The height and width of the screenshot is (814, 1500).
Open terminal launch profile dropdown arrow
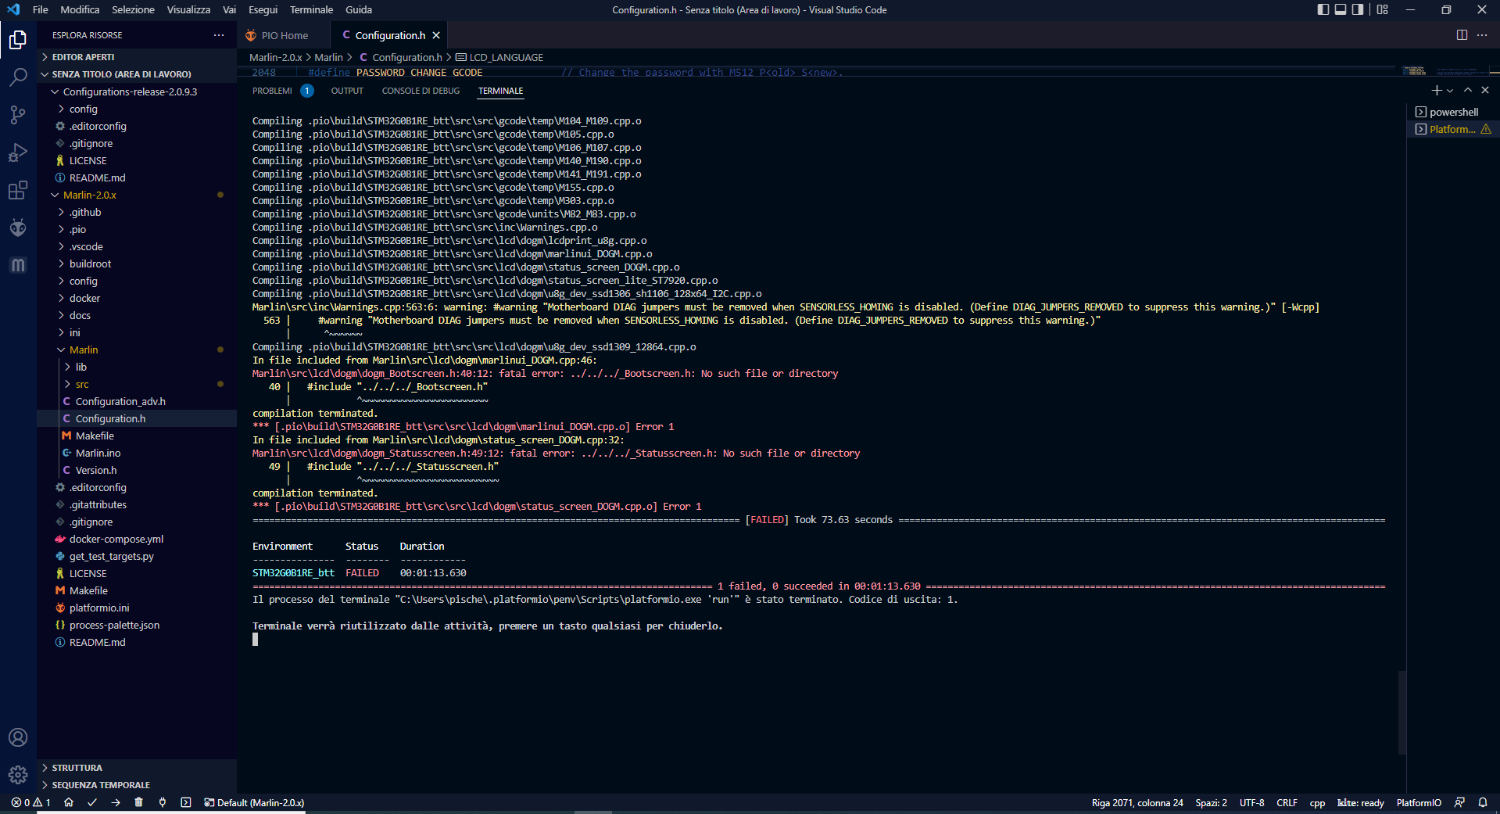point(1450,90)
